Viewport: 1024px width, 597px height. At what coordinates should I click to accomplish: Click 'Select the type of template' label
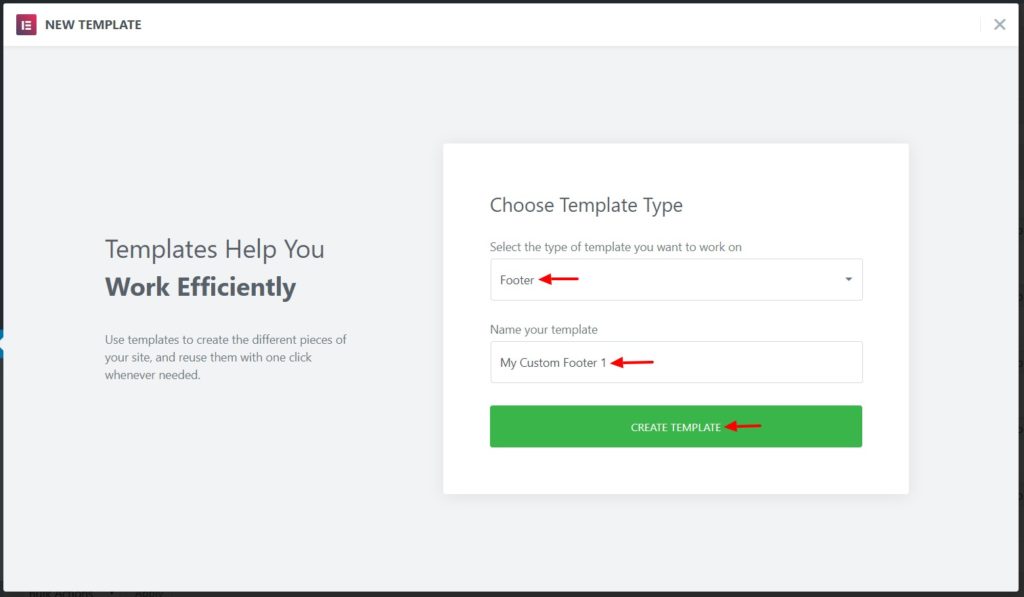tap(615, 247)
